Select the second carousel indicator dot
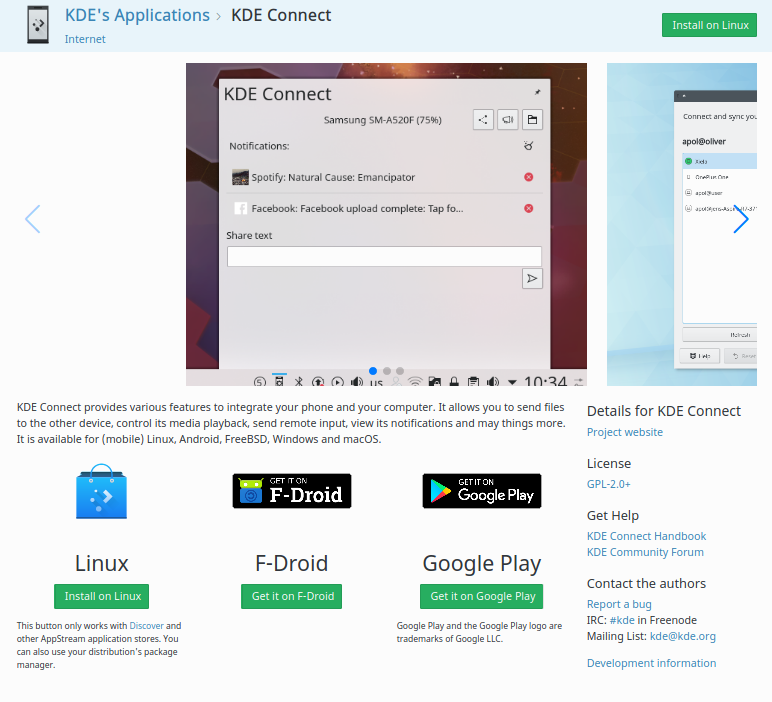Screen dimensions: 772x702 coord(387,371)
